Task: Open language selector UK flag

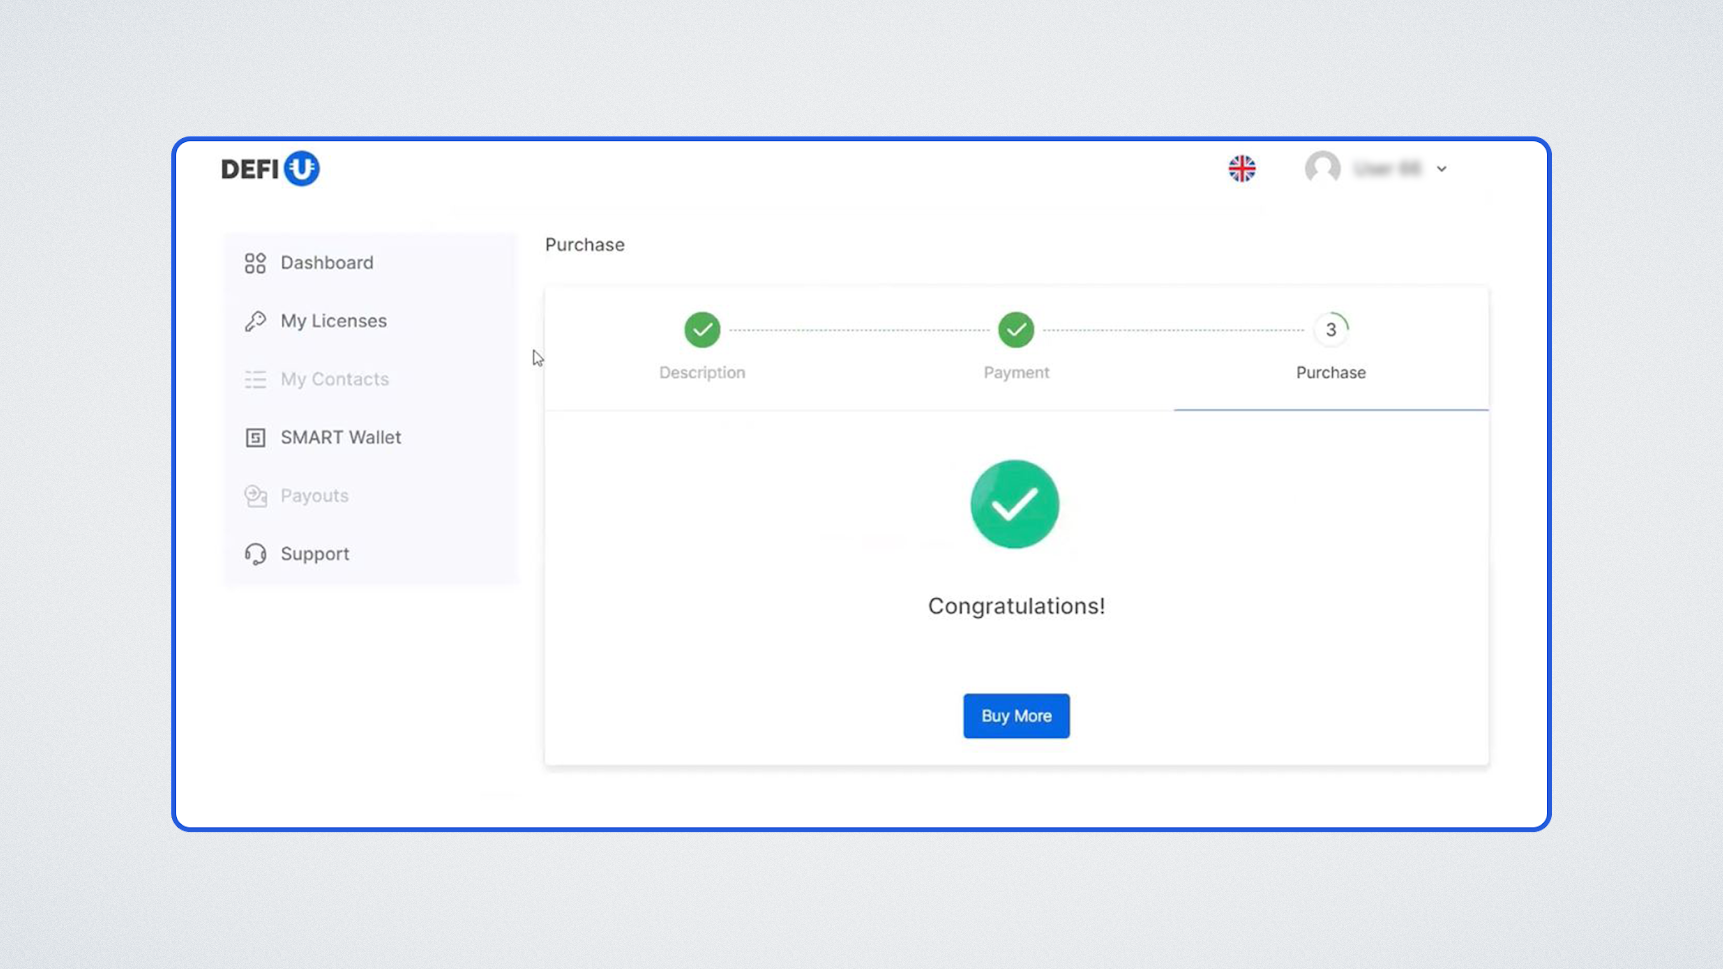Action: (x=1241, y=169)
